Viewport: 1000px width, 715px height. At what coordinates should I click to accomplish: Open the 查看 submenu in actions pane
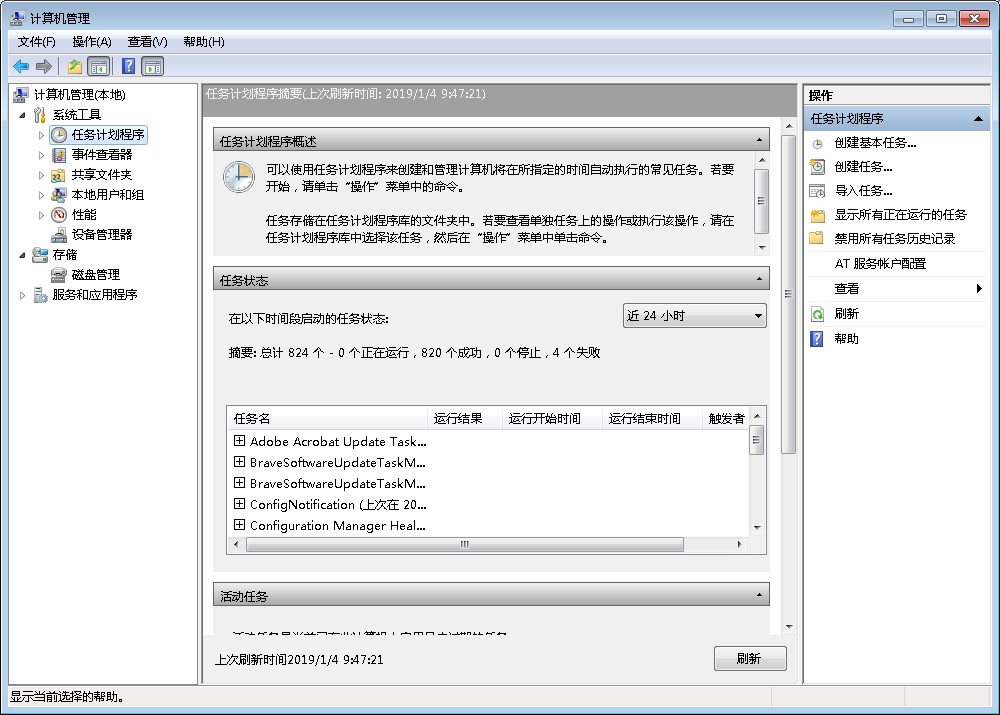pos(897,289)
